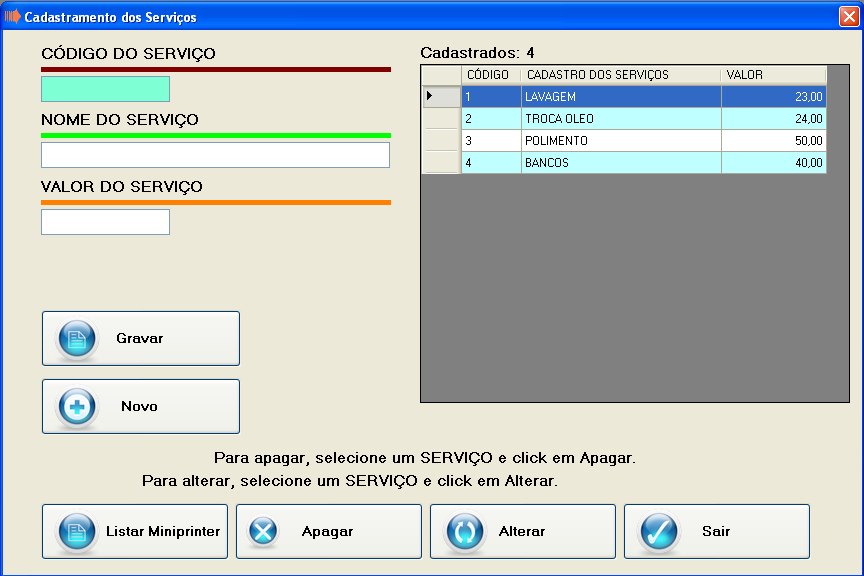Click the checkmark icon on Sair
Image resolution: width=864 pixels, height=576 pixels.
(658, 531)
